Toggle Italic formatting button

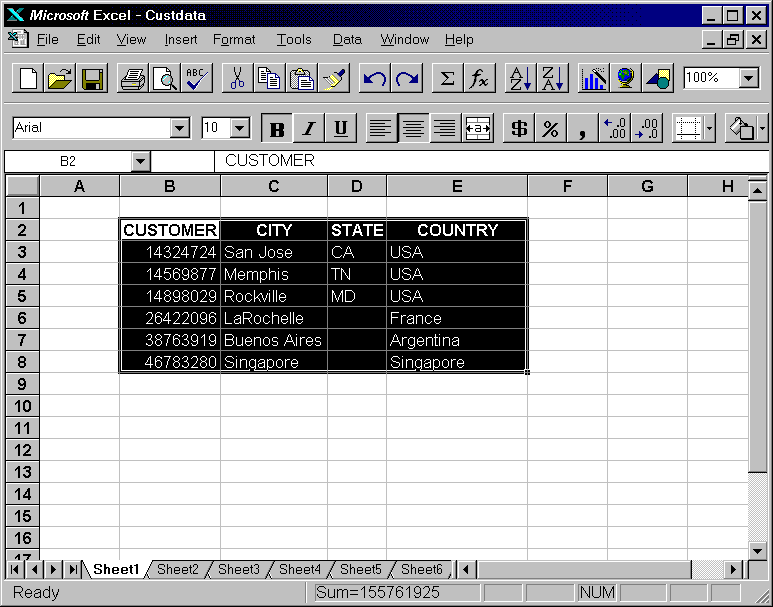[x=309, y=128]
